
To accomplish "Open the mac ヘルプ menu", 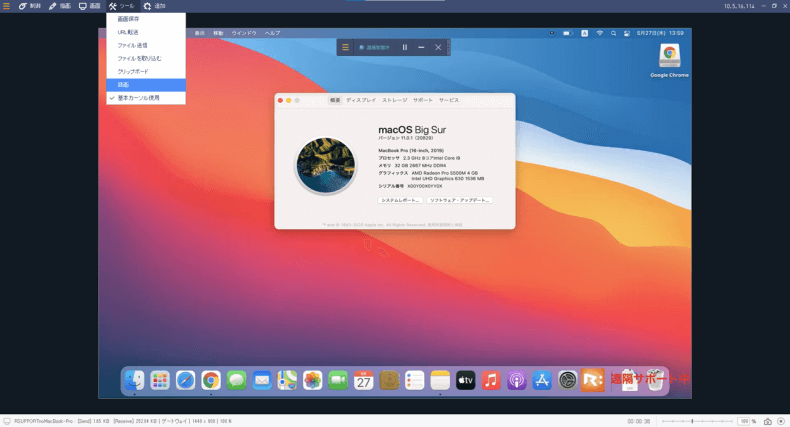I will 273,33.
